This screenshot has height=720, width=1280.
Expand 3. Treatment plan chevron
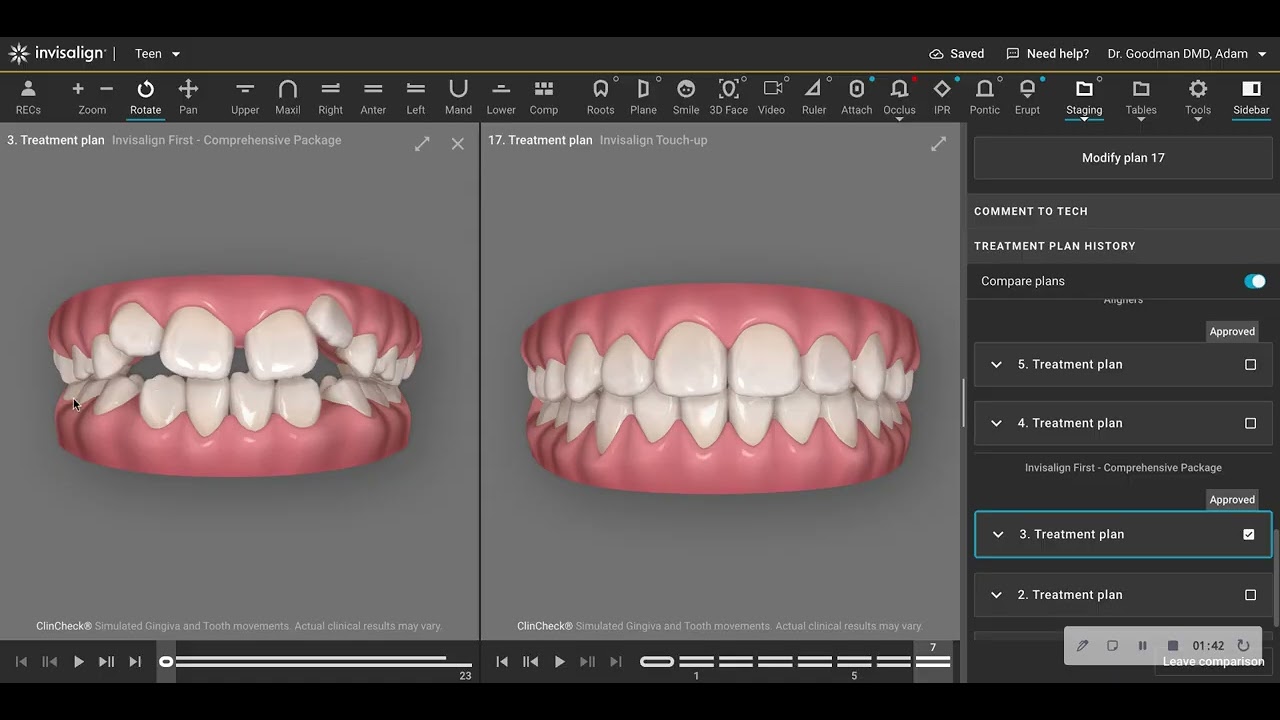[998, 535]
